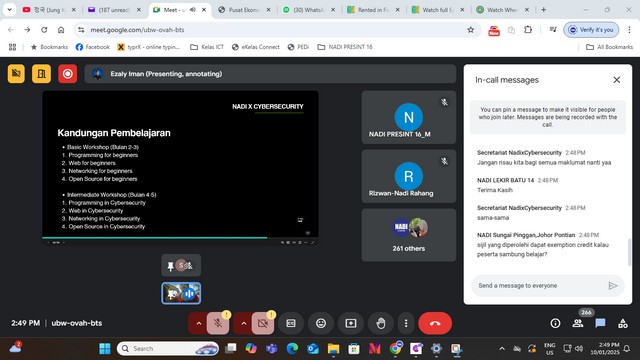The width and height of the screenshot is (640, 360).
Task: Open more options three-dot menu
Action: [x=406, y=323]
